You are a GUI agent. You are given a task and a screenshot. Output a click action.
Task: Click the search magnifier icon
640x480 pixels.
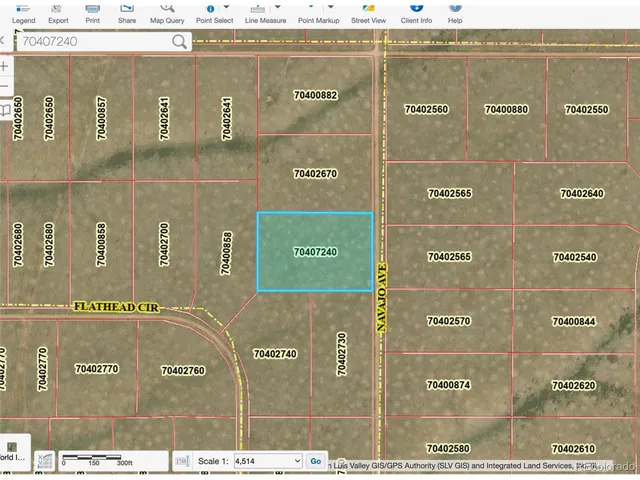[179, 41]
